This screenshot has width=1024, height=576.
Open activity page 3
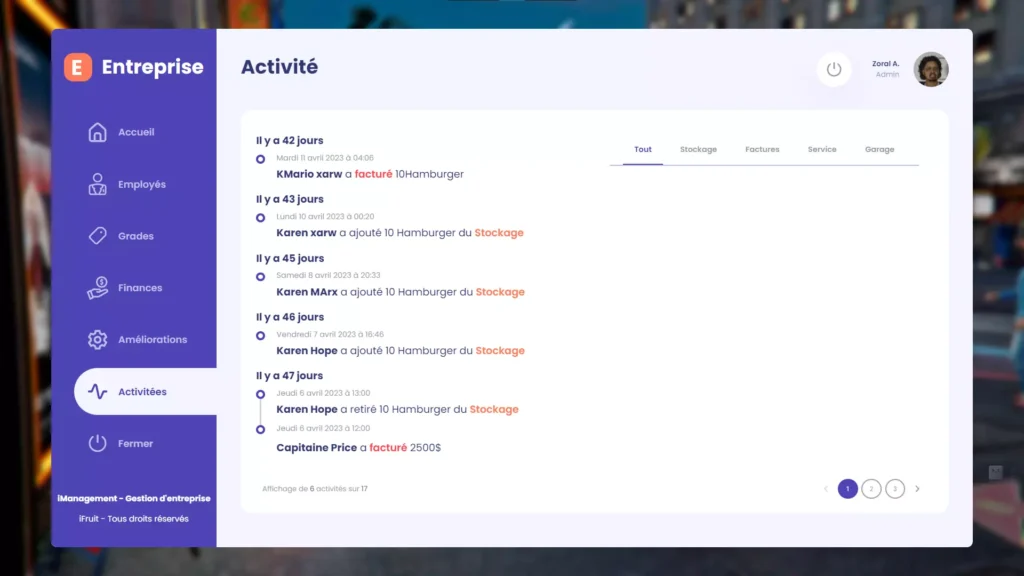click(895, 489)
